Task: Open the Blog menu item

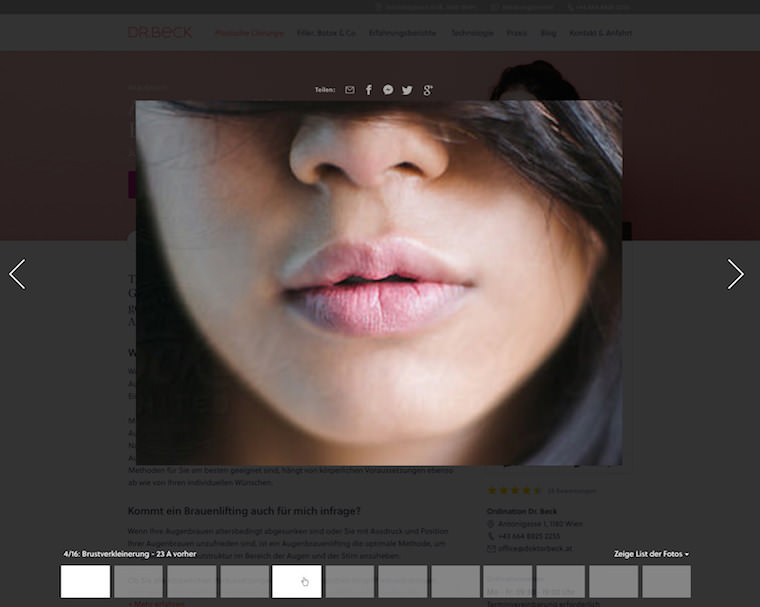Action: pos(548,33)
